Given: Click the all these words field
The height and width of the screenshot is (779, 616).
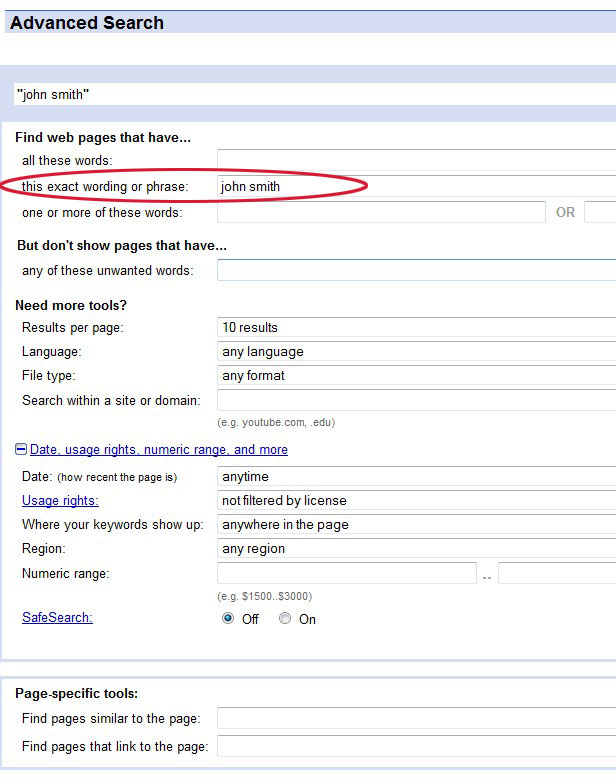Looking at the screenshot, I should click(416, 160).
